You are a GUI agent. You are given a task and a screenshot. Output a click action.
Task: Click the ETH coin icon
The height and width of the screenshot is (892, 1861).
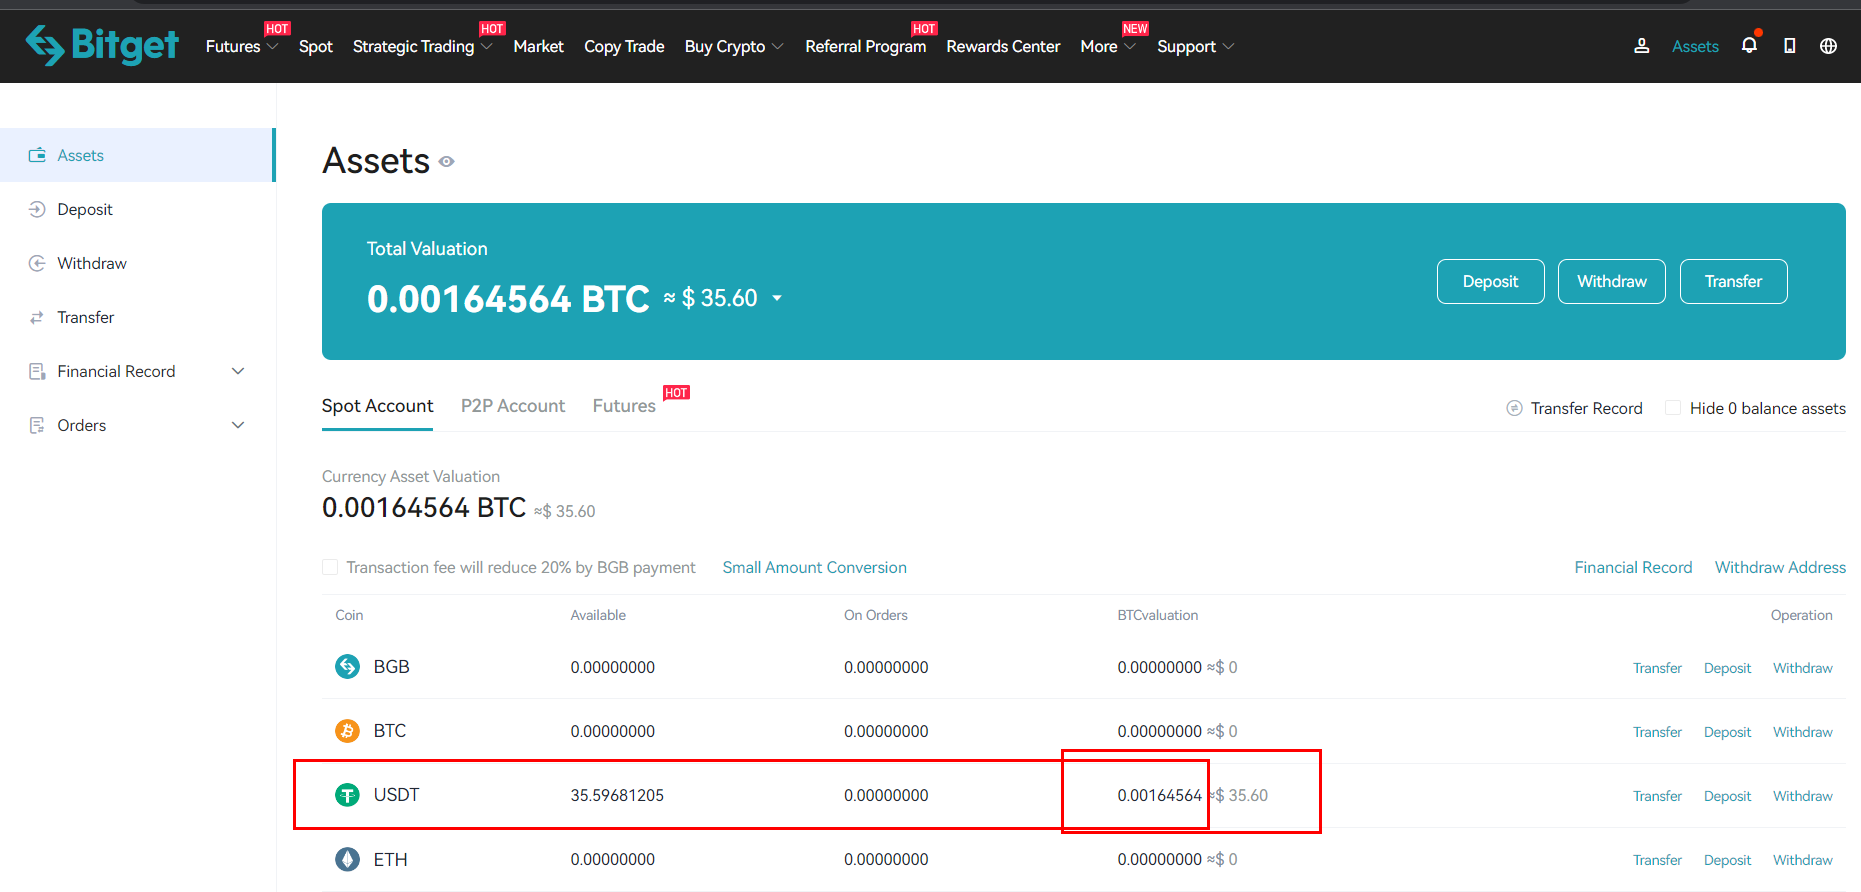coord(347,859)
